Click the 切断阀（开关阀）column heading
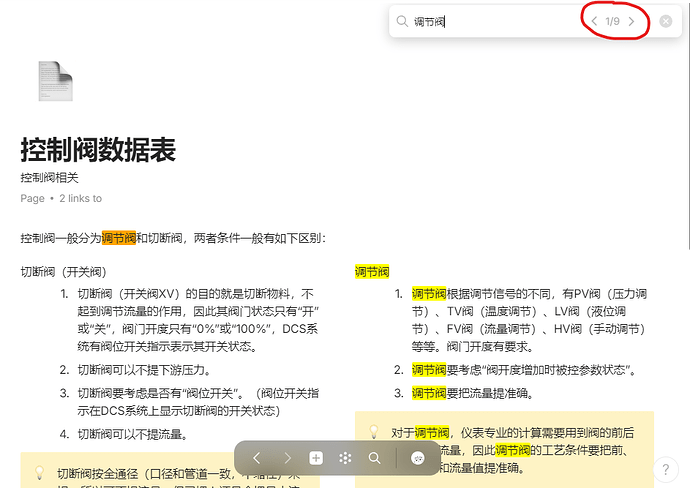The width and height of the screenshot is (690, 488). pyautogui.click(x=63, y=272)
